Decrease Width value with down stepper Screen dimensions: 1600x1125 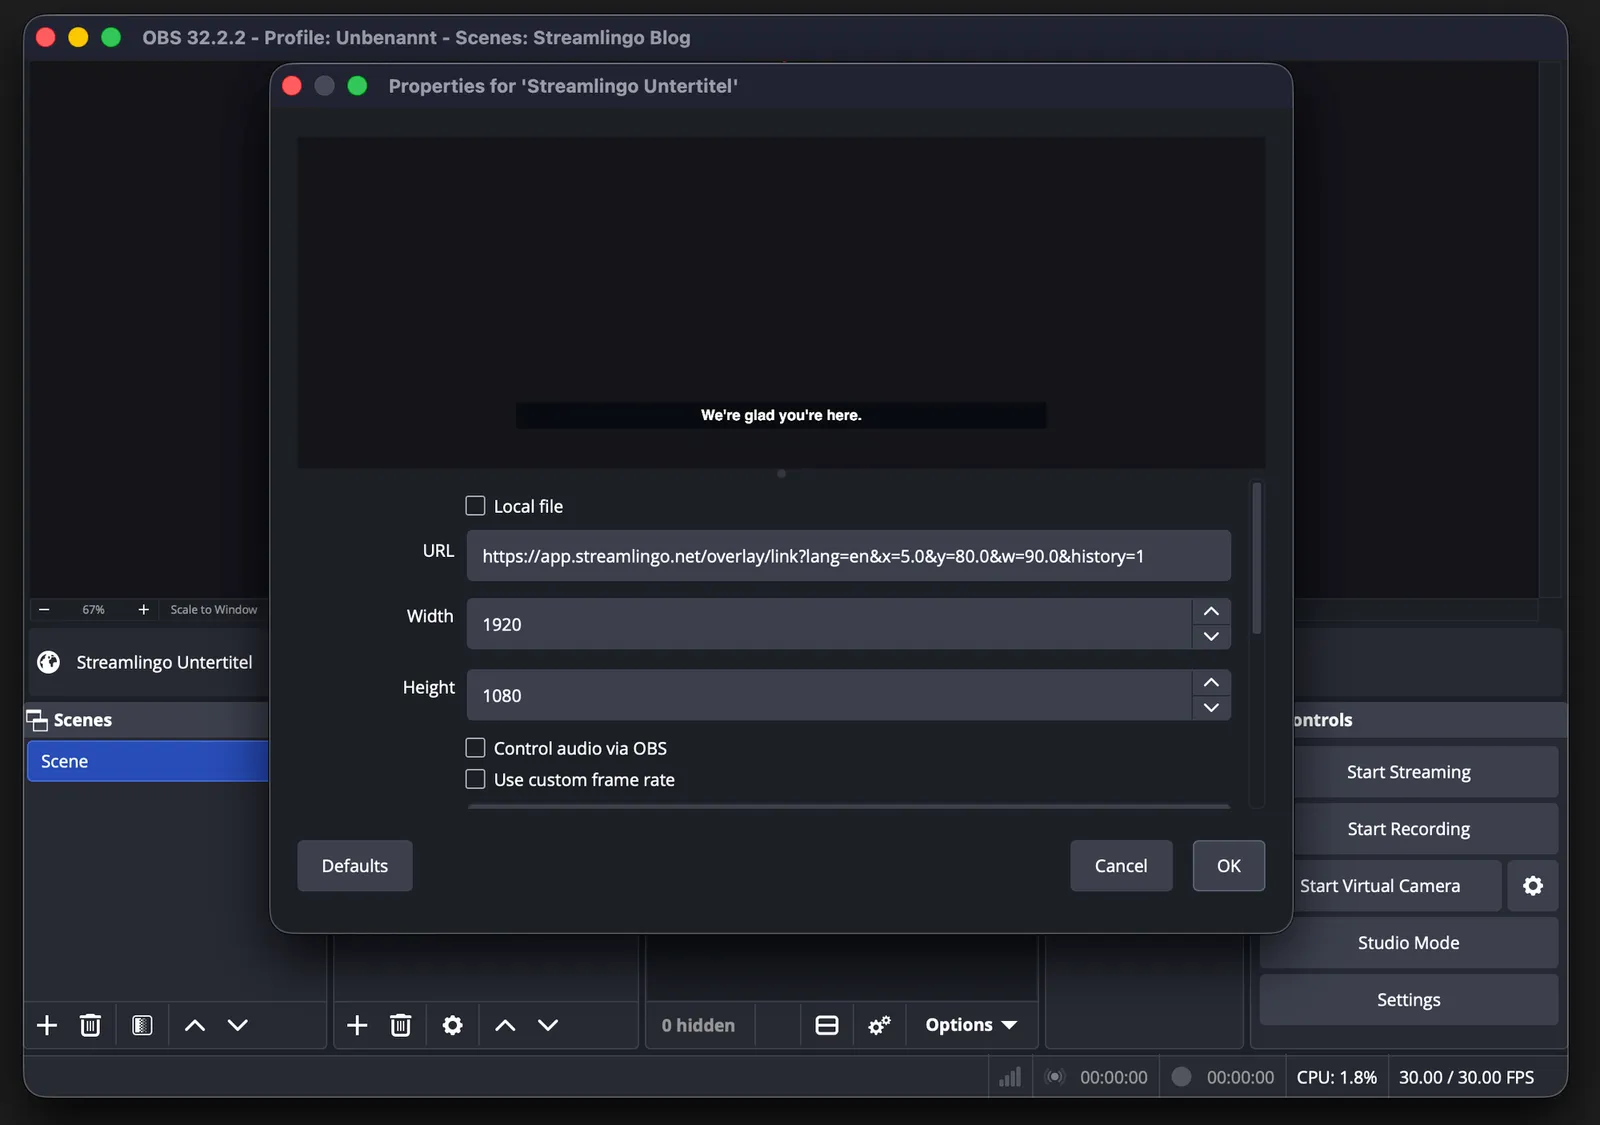tap(1211, 637)
